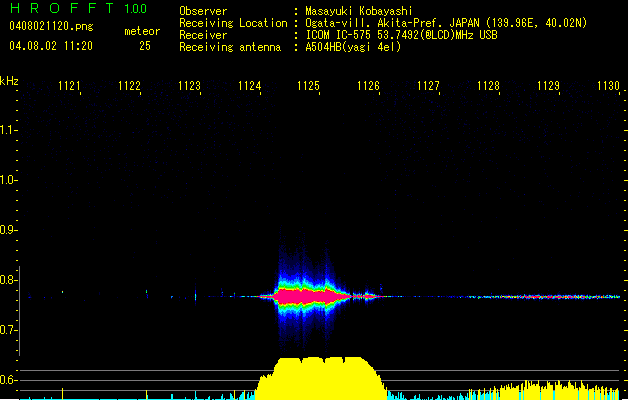Click the 1121 time axis marker
629x400 pixels.
click(69, 86)
